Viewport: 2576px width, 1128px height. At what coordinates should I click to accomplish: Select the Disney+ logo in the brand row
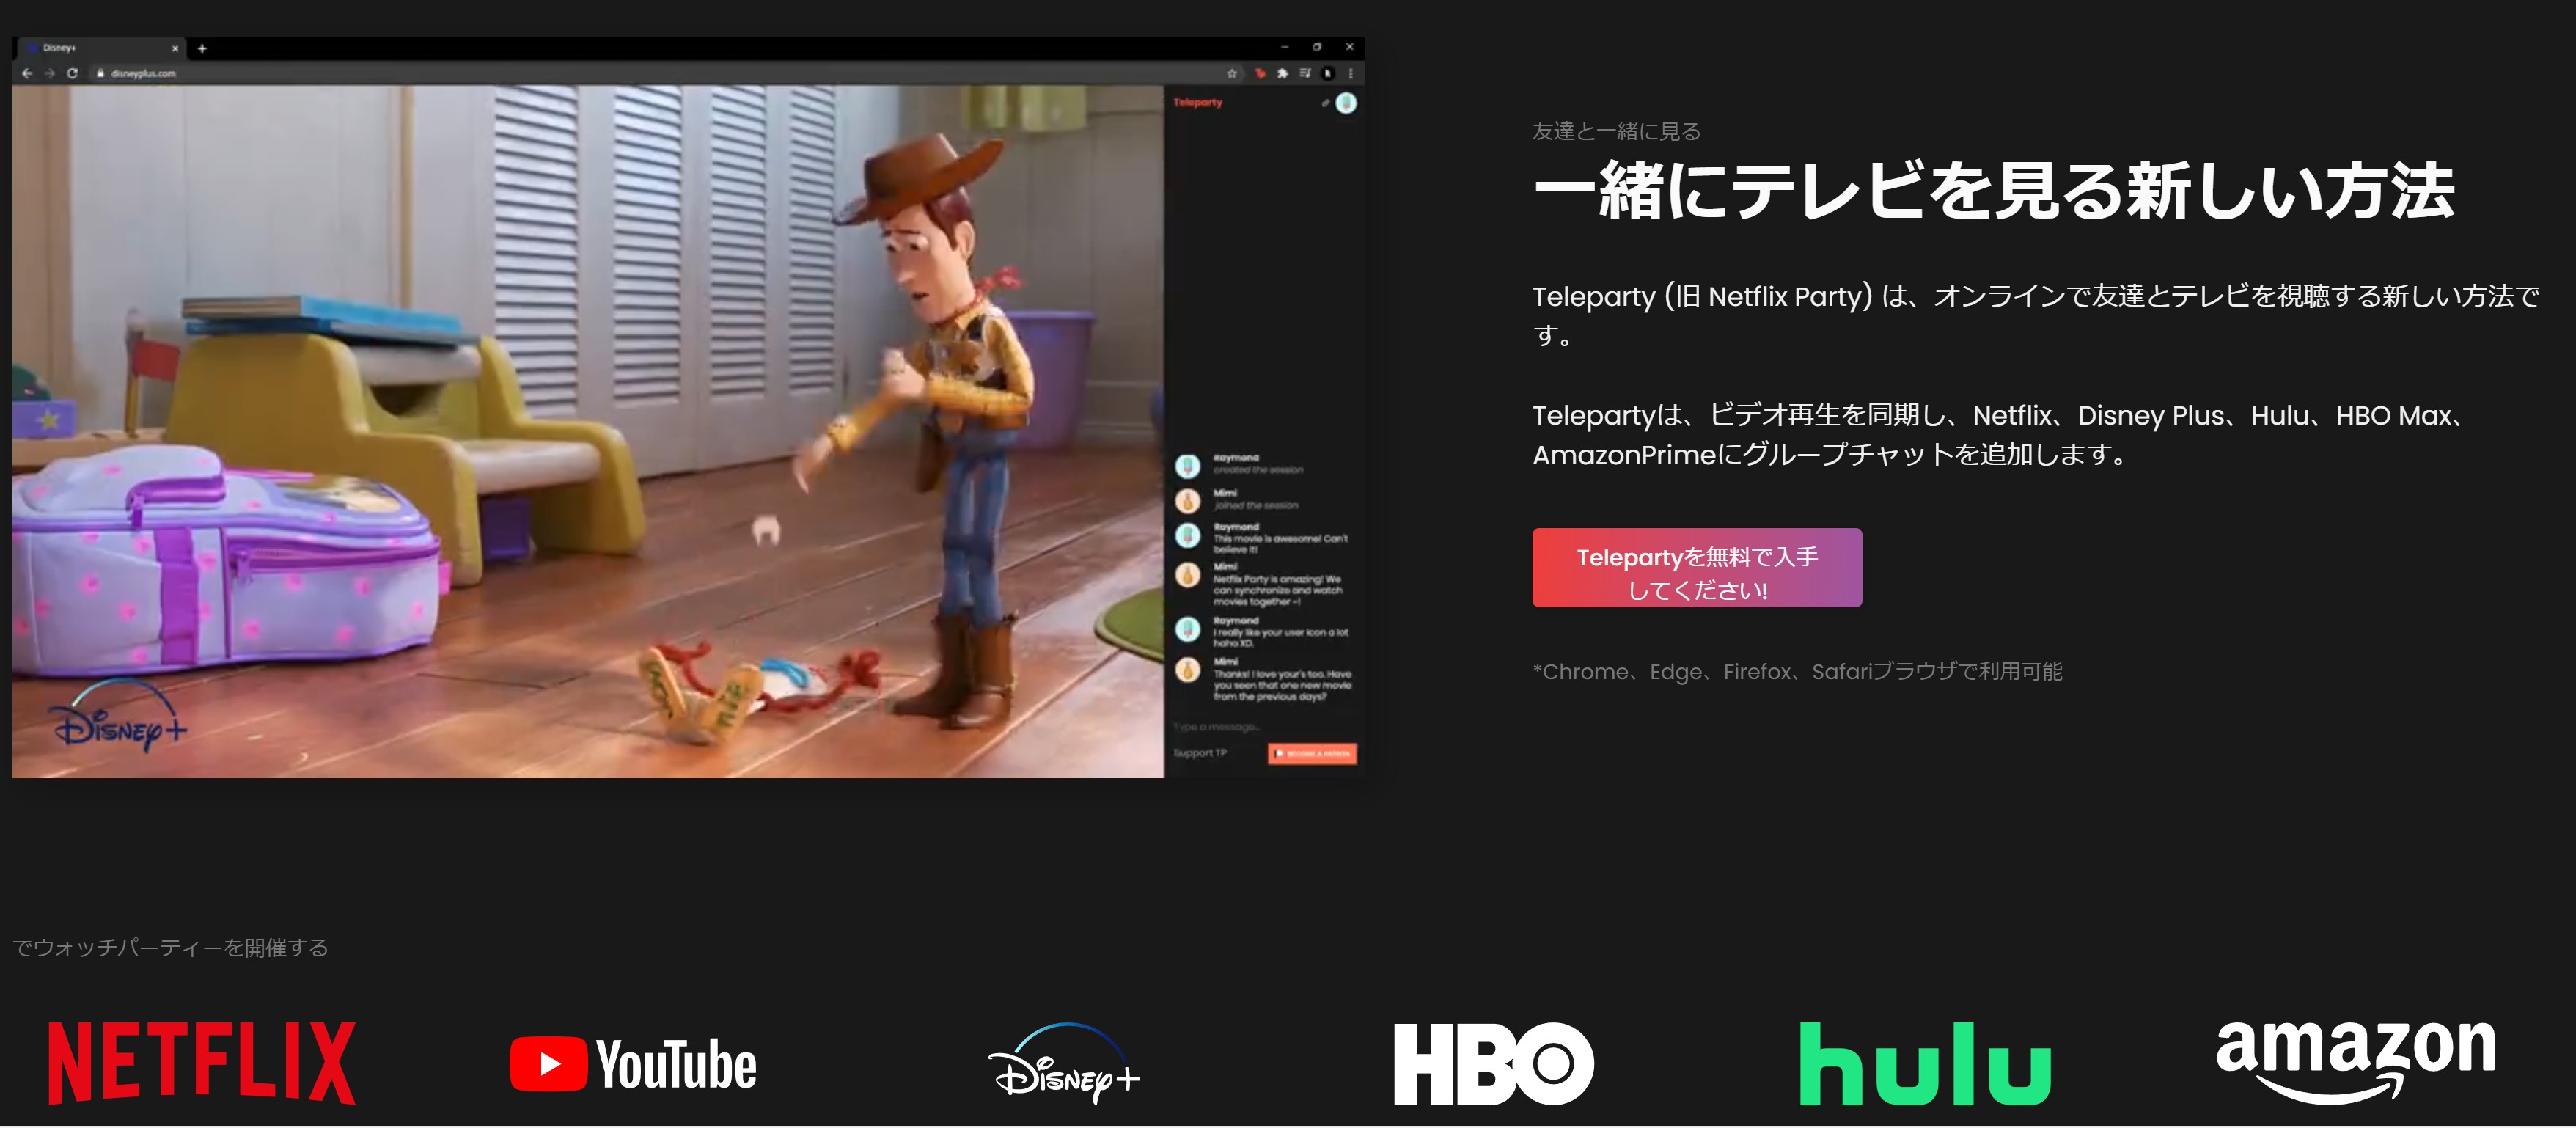[x=1066, y=1063]
